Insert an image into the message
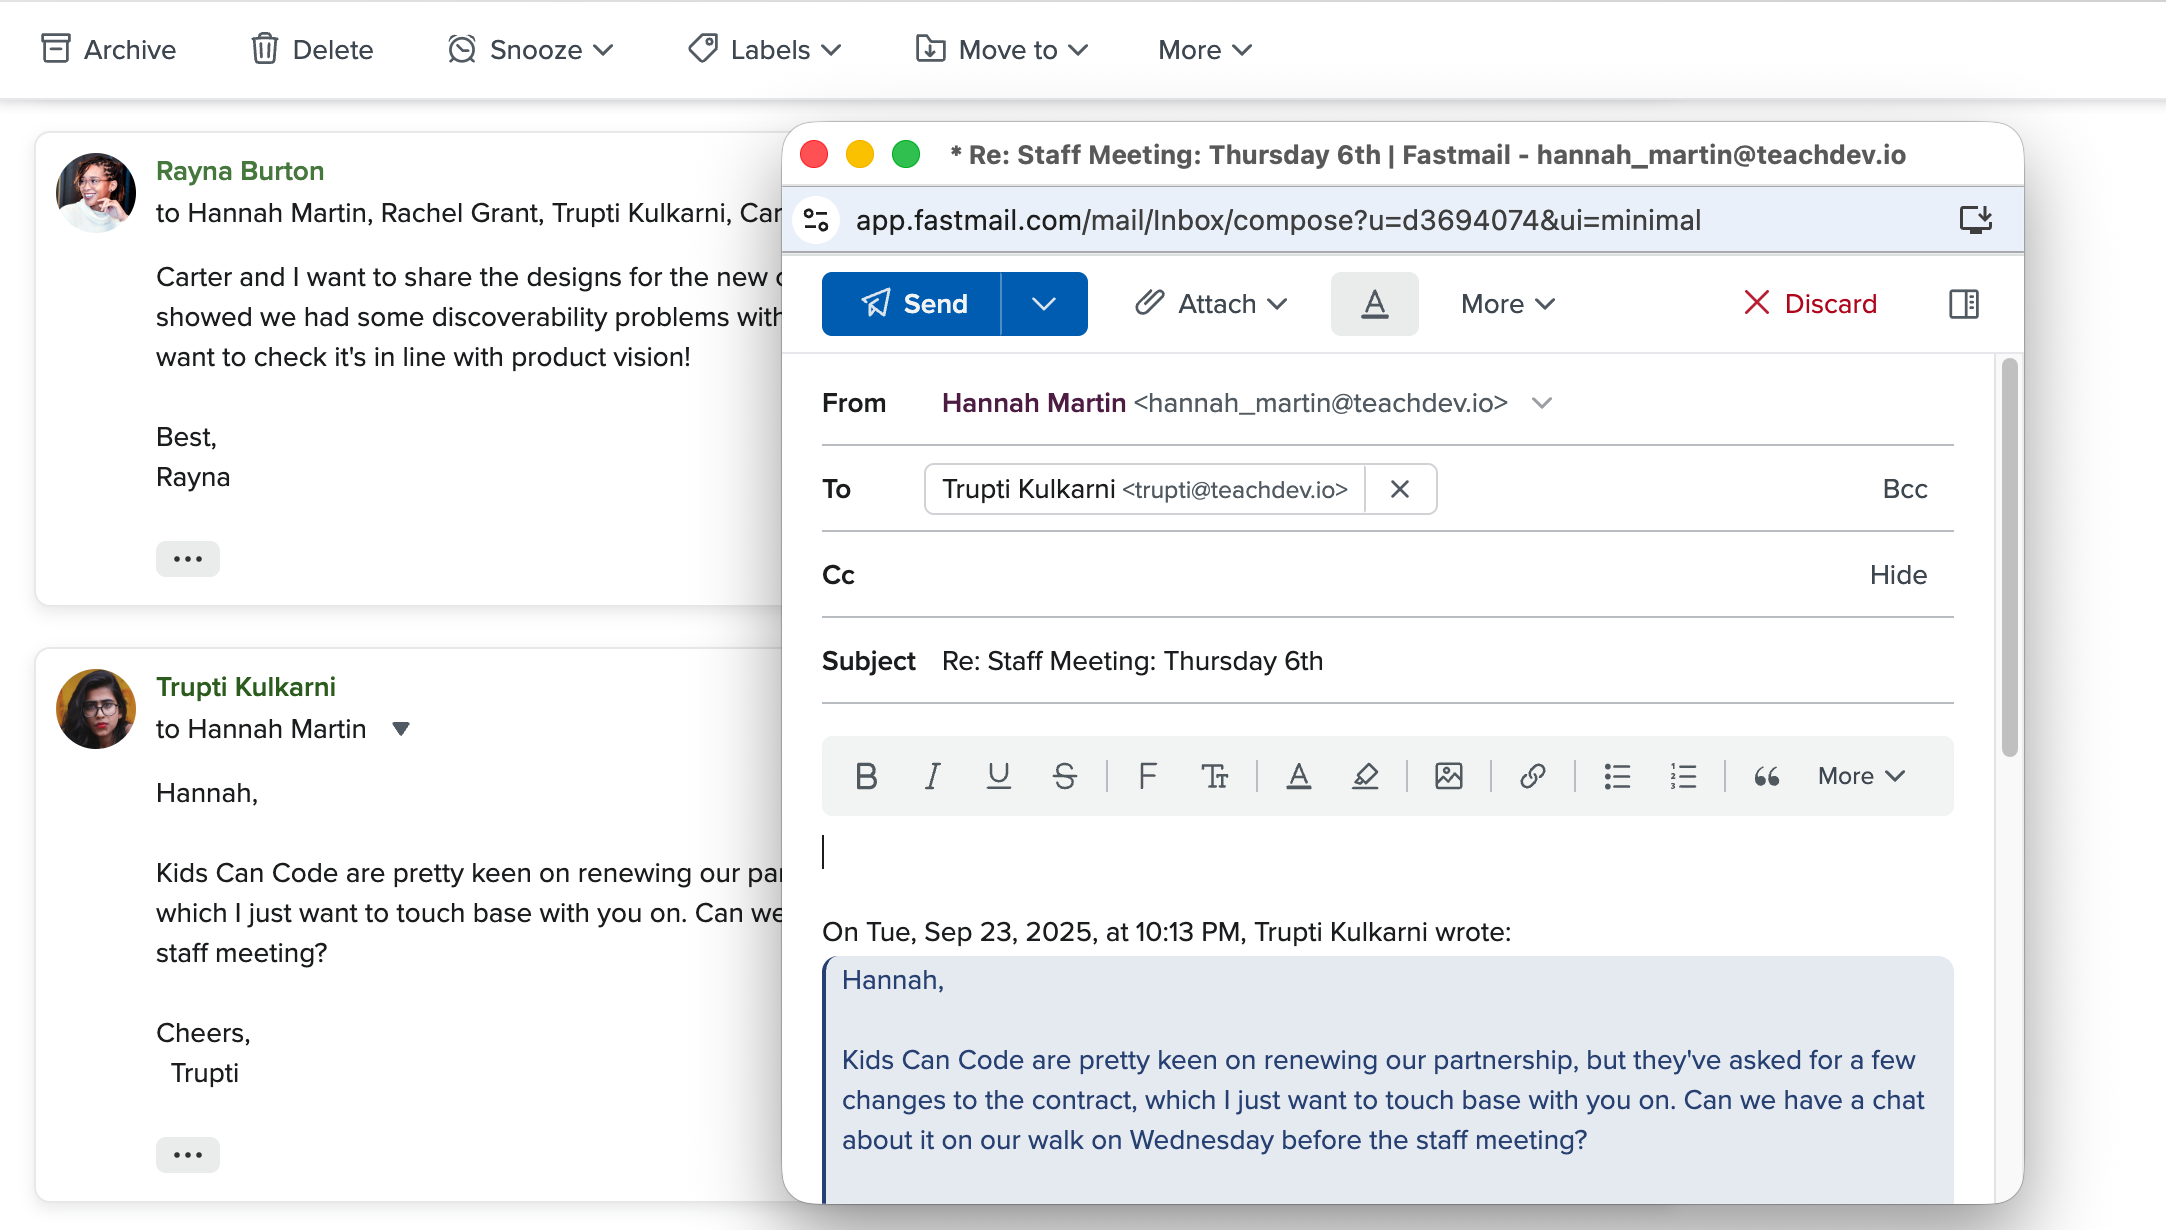The image size is (2166, 1230). [x=1448, y=776]
